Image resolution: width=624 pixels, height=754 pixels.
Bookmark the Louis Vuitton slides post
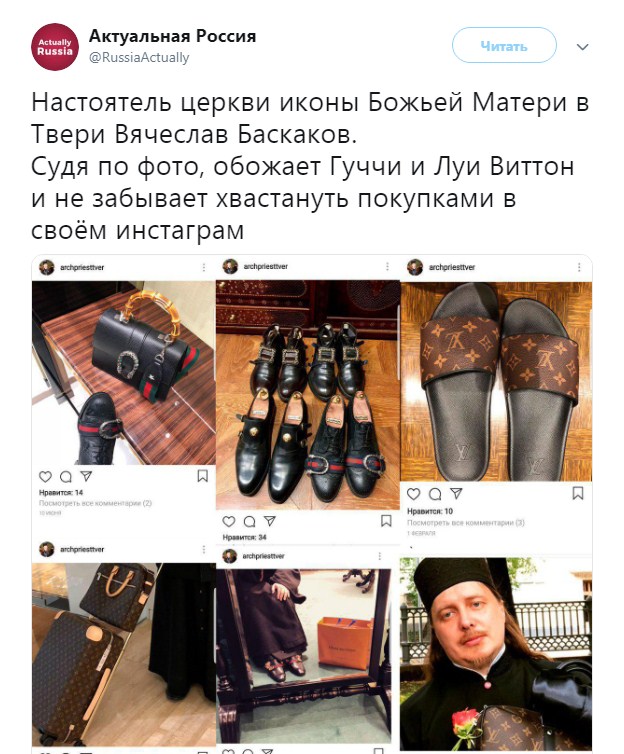[578, 493]
